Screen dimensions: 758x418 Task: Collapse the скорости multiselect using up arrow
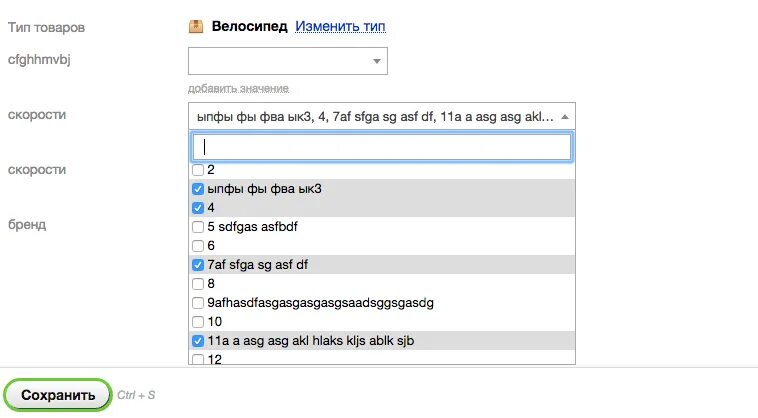pos(565,117)
